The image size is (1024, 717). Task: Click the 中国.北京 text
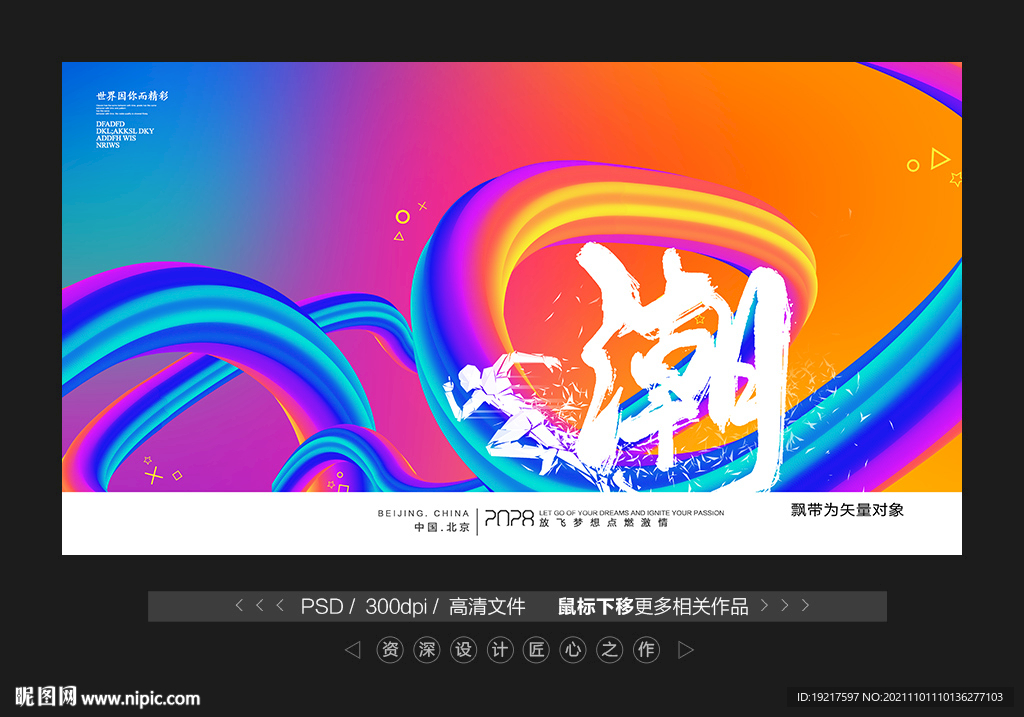click(x=441, y=527)
